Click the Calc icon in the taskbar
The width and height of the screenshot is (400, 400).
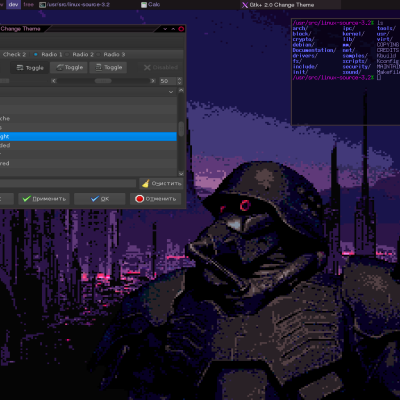pyautogui.click(x=144, y=5)
